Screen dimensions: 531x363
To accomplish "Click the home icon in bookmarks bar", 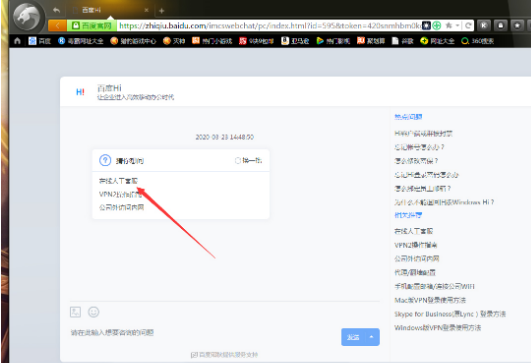I will point(17,41).
